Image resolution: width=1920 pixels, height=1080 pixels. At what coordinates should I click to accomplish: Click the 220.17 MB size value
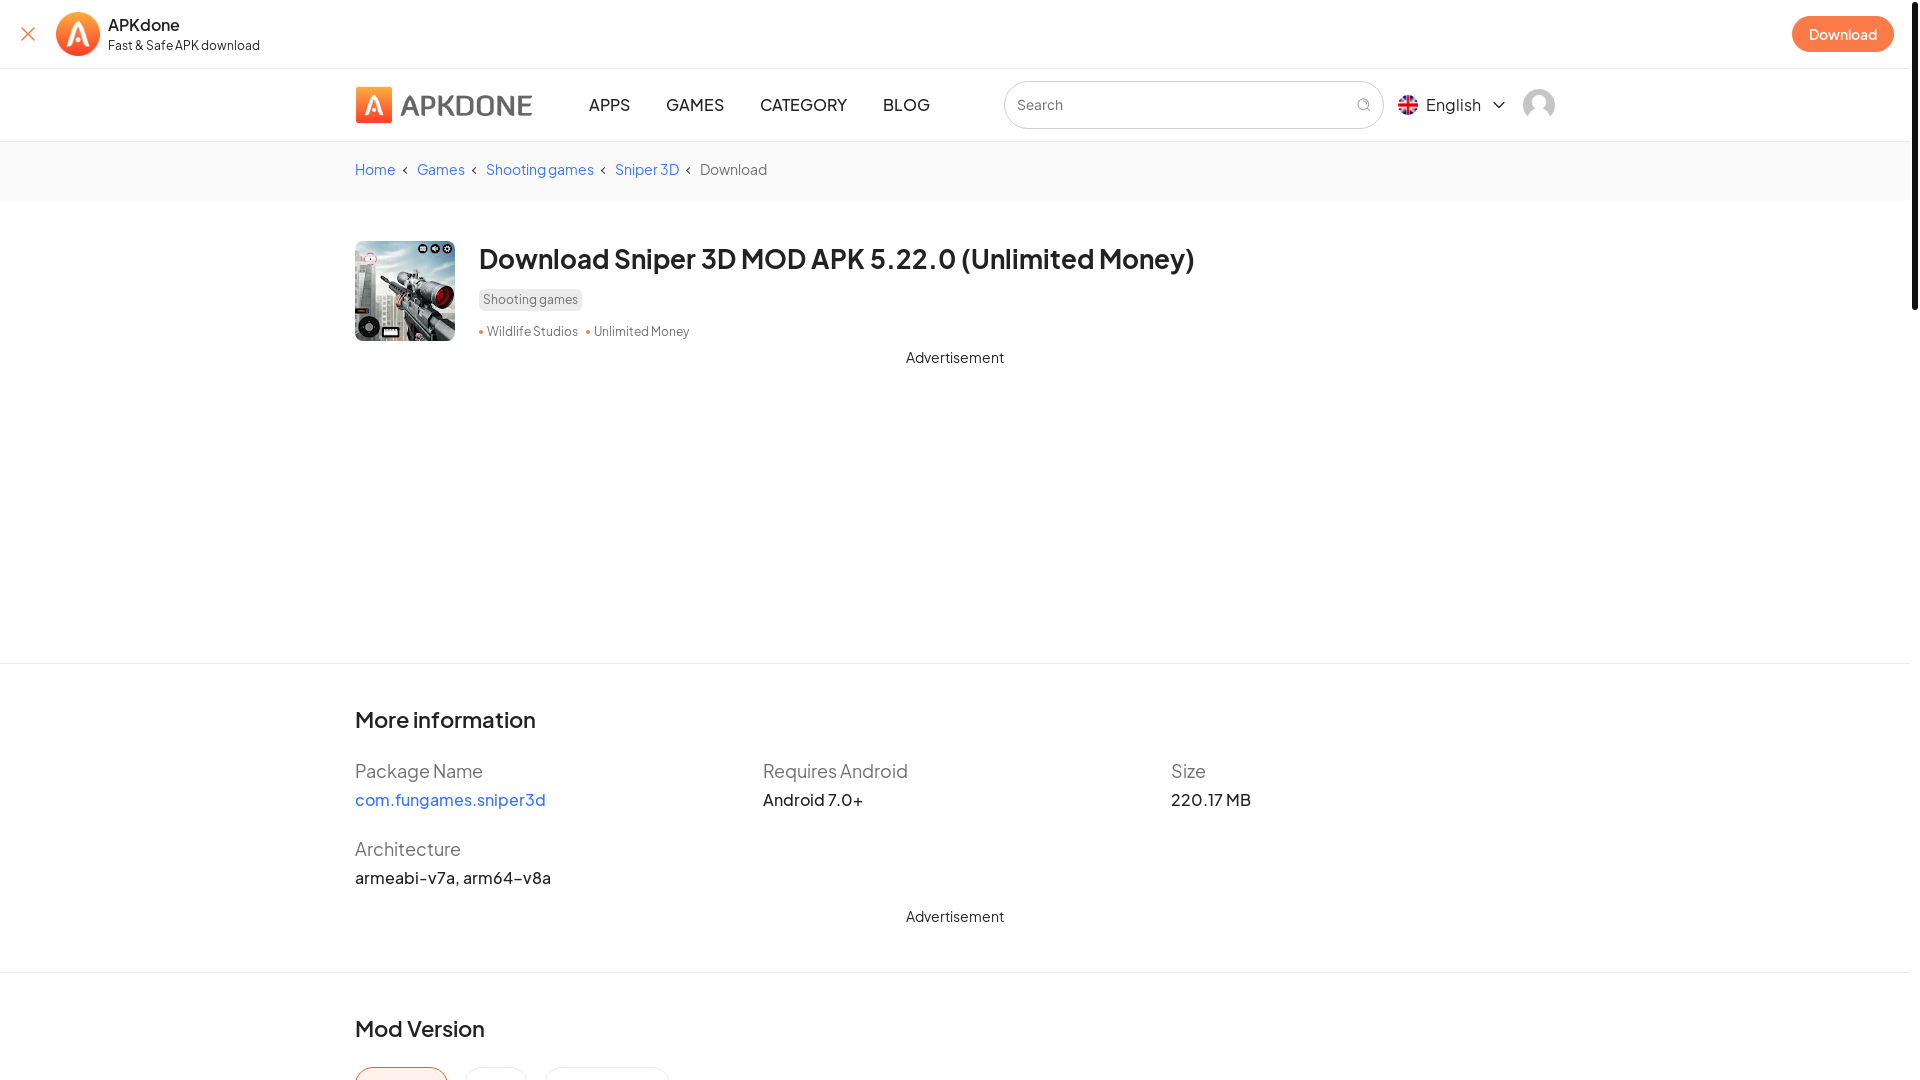pos(1211,800)
